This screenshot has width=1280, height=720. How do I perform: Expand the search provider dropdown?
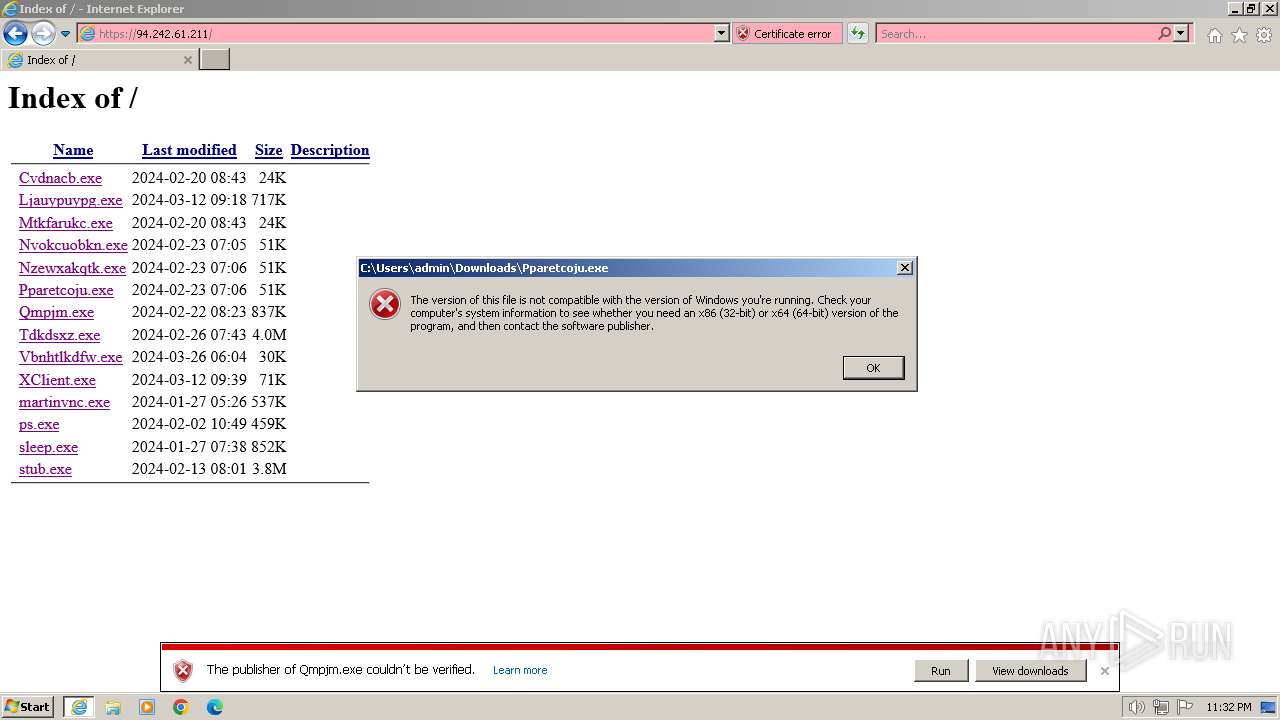(1181, 33)
